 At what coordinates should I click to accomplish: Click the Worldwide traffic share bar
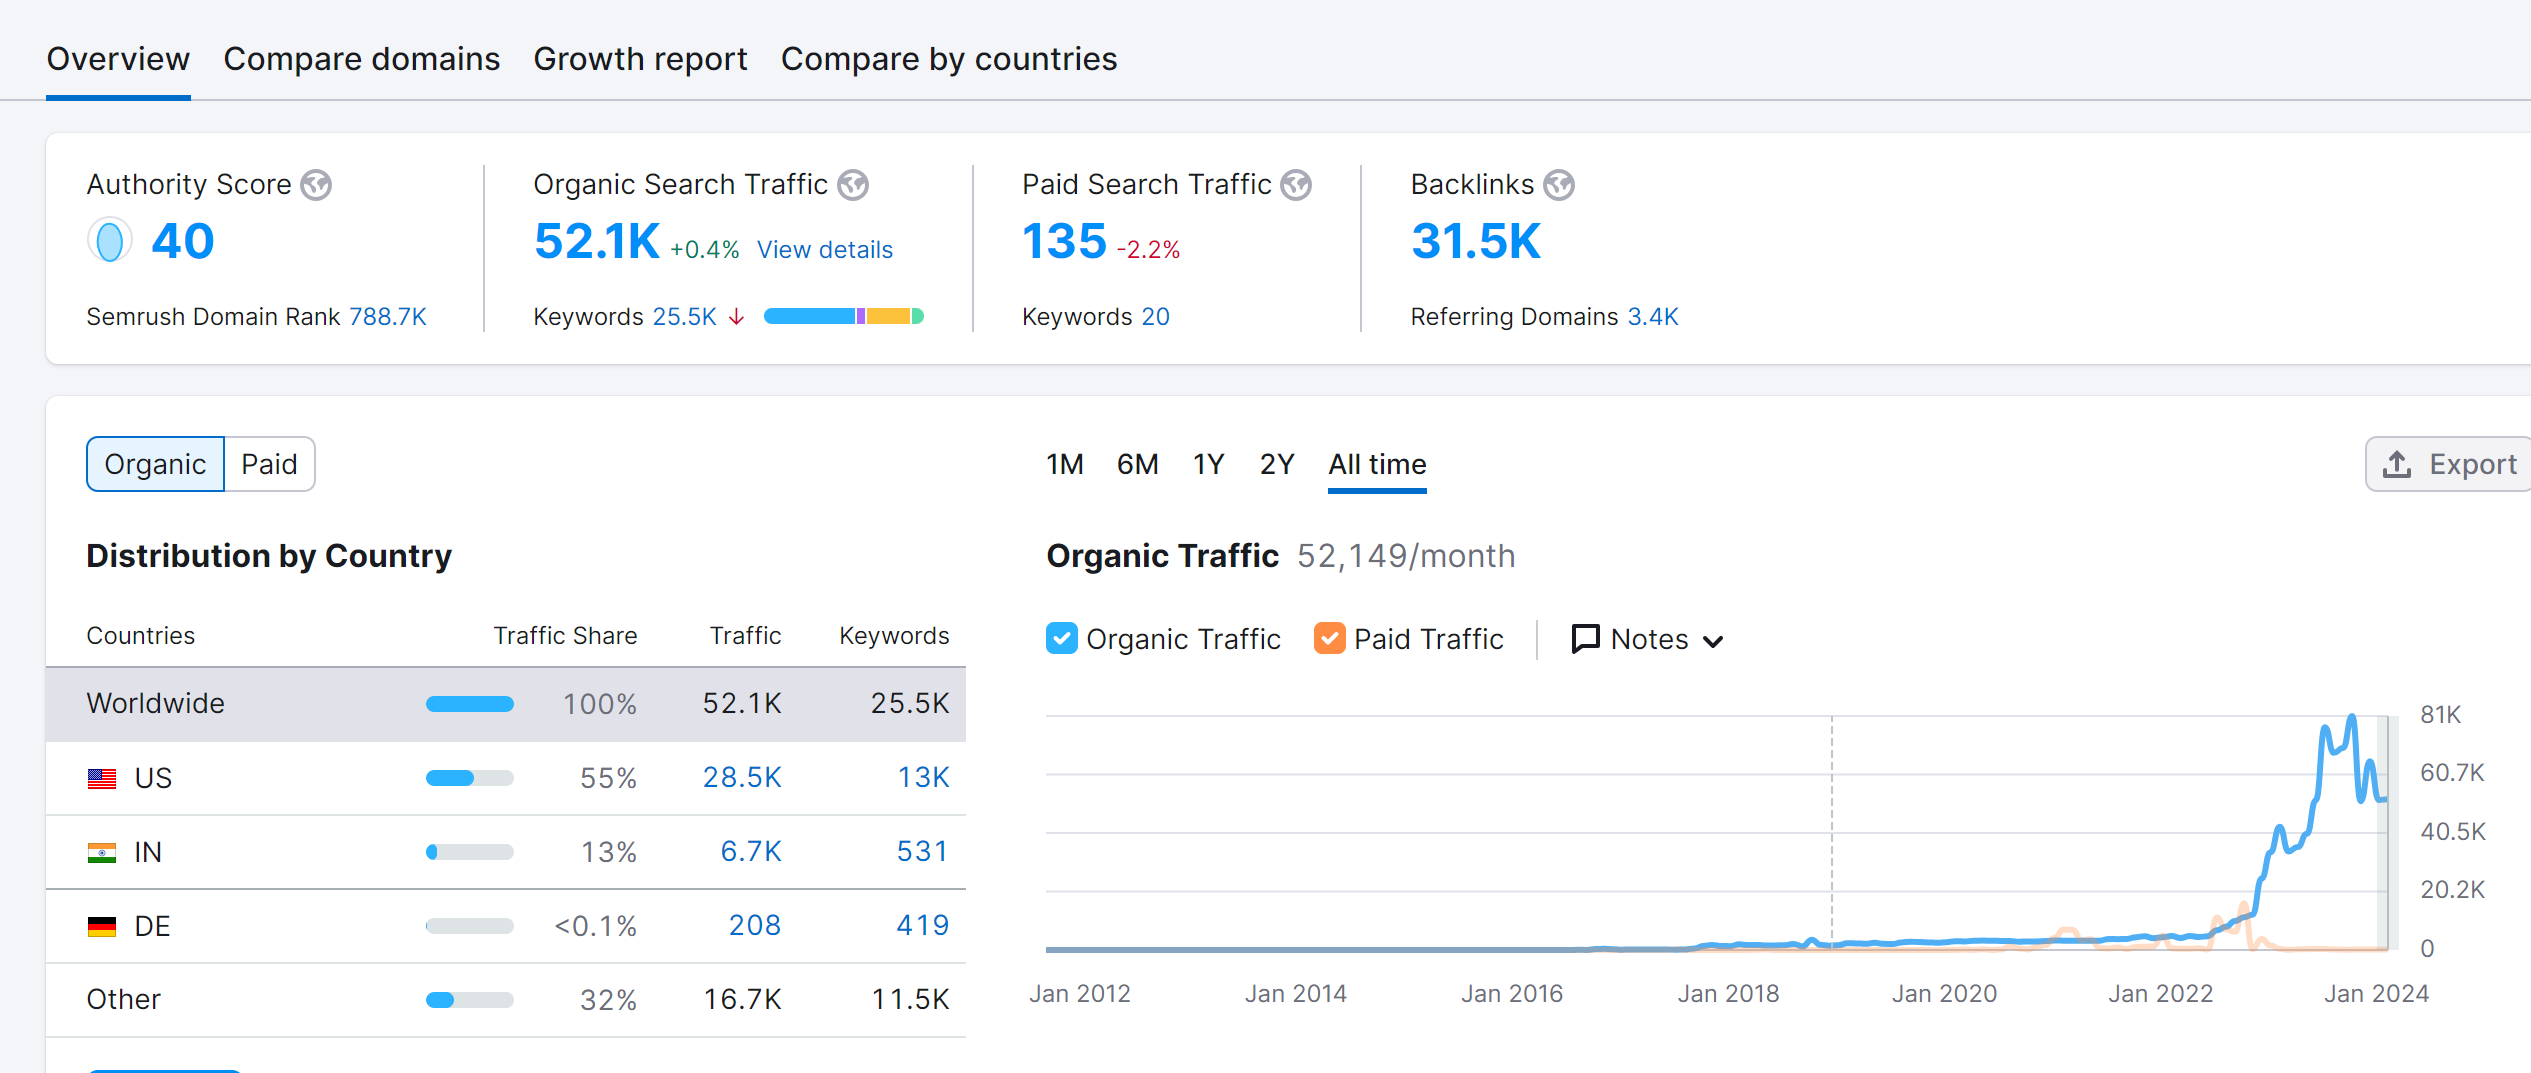point(470,704)
